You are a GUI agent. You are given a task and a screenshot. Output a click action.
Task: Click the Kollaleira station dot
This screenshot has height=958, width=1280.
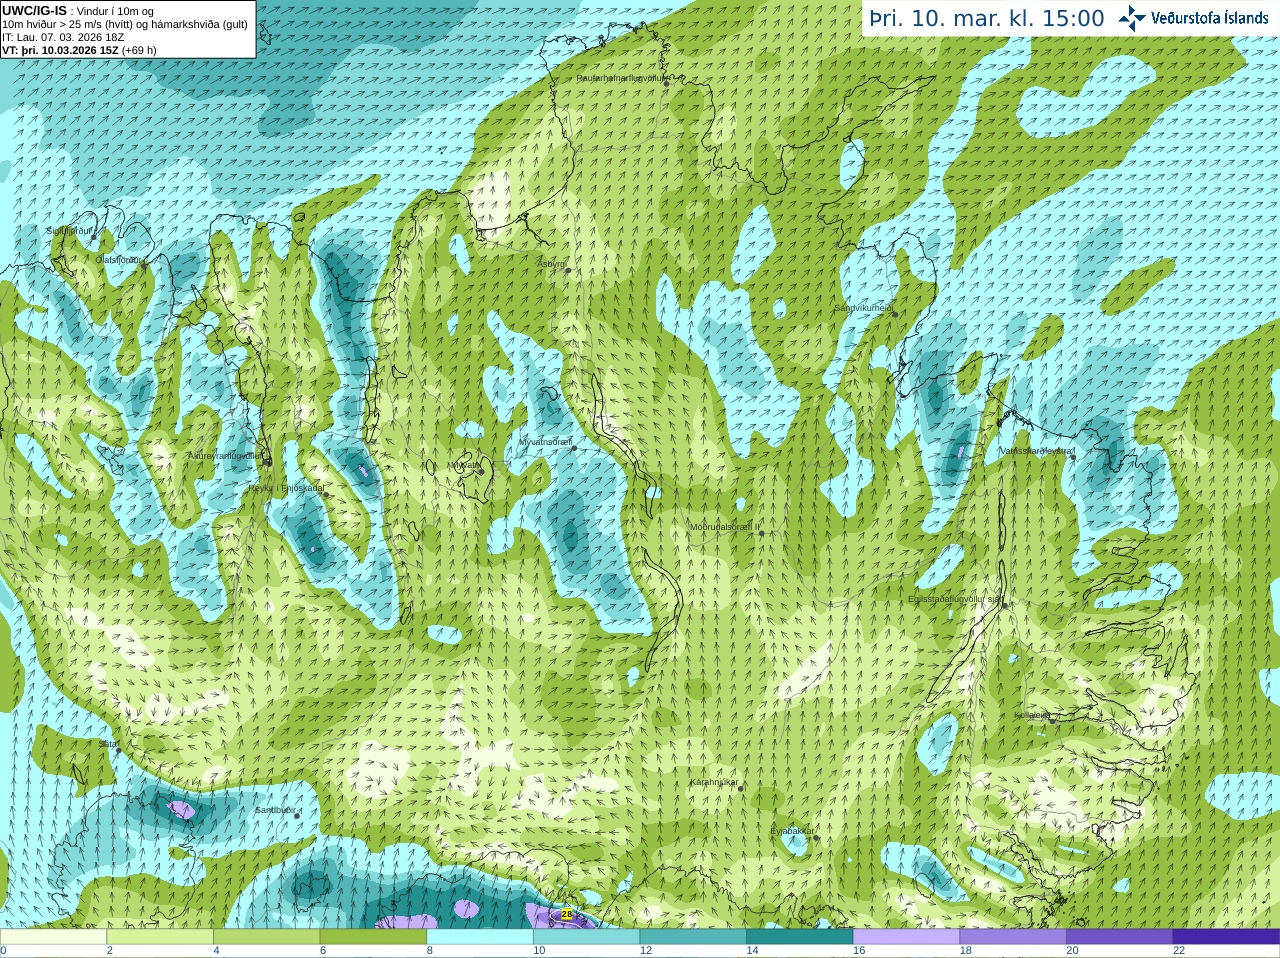pos(1052,719)
